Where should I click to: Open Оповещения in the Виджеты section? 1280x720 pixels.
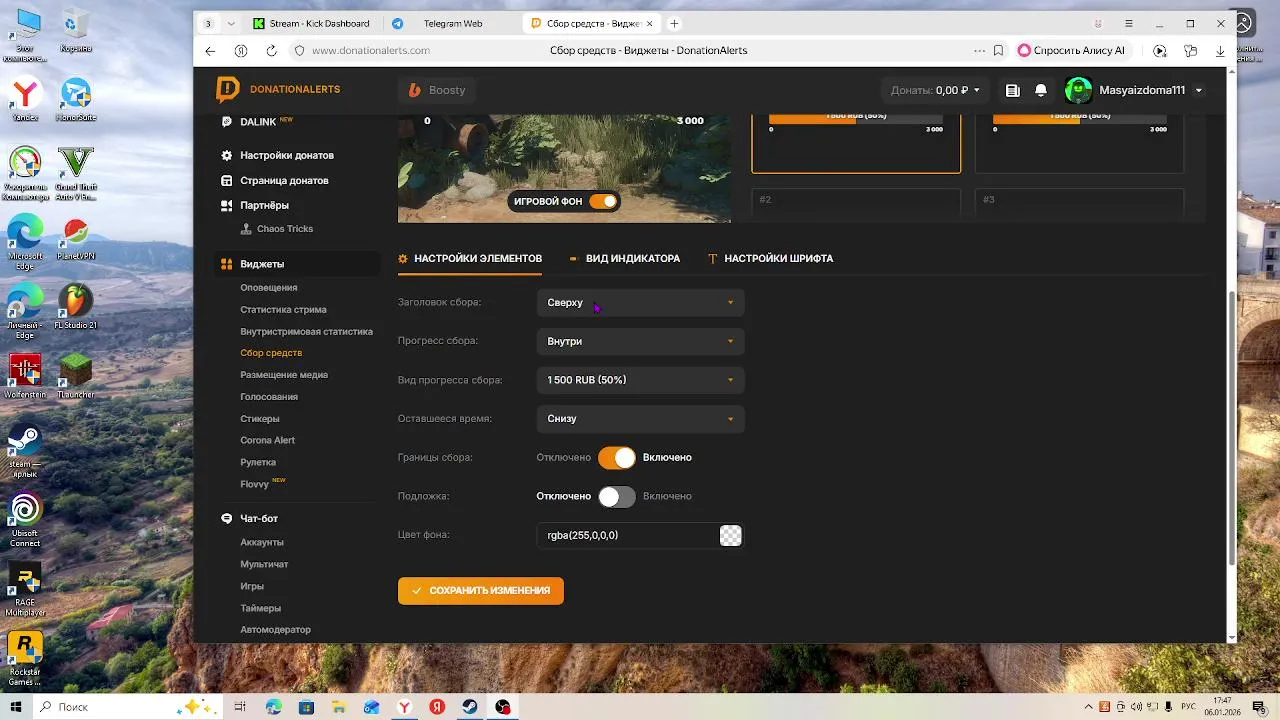point(269,288)
